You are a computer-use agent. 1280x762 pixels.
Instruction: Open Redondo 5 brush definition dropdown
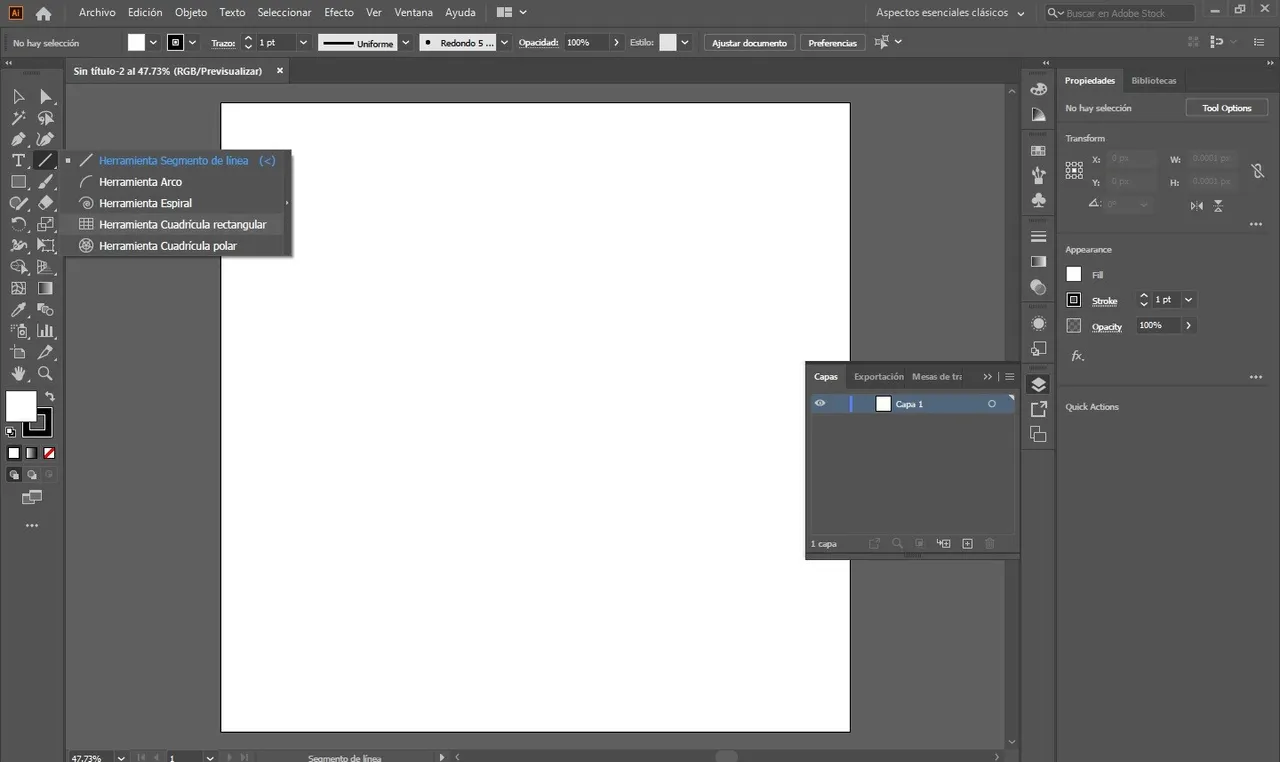coord(504,43)
